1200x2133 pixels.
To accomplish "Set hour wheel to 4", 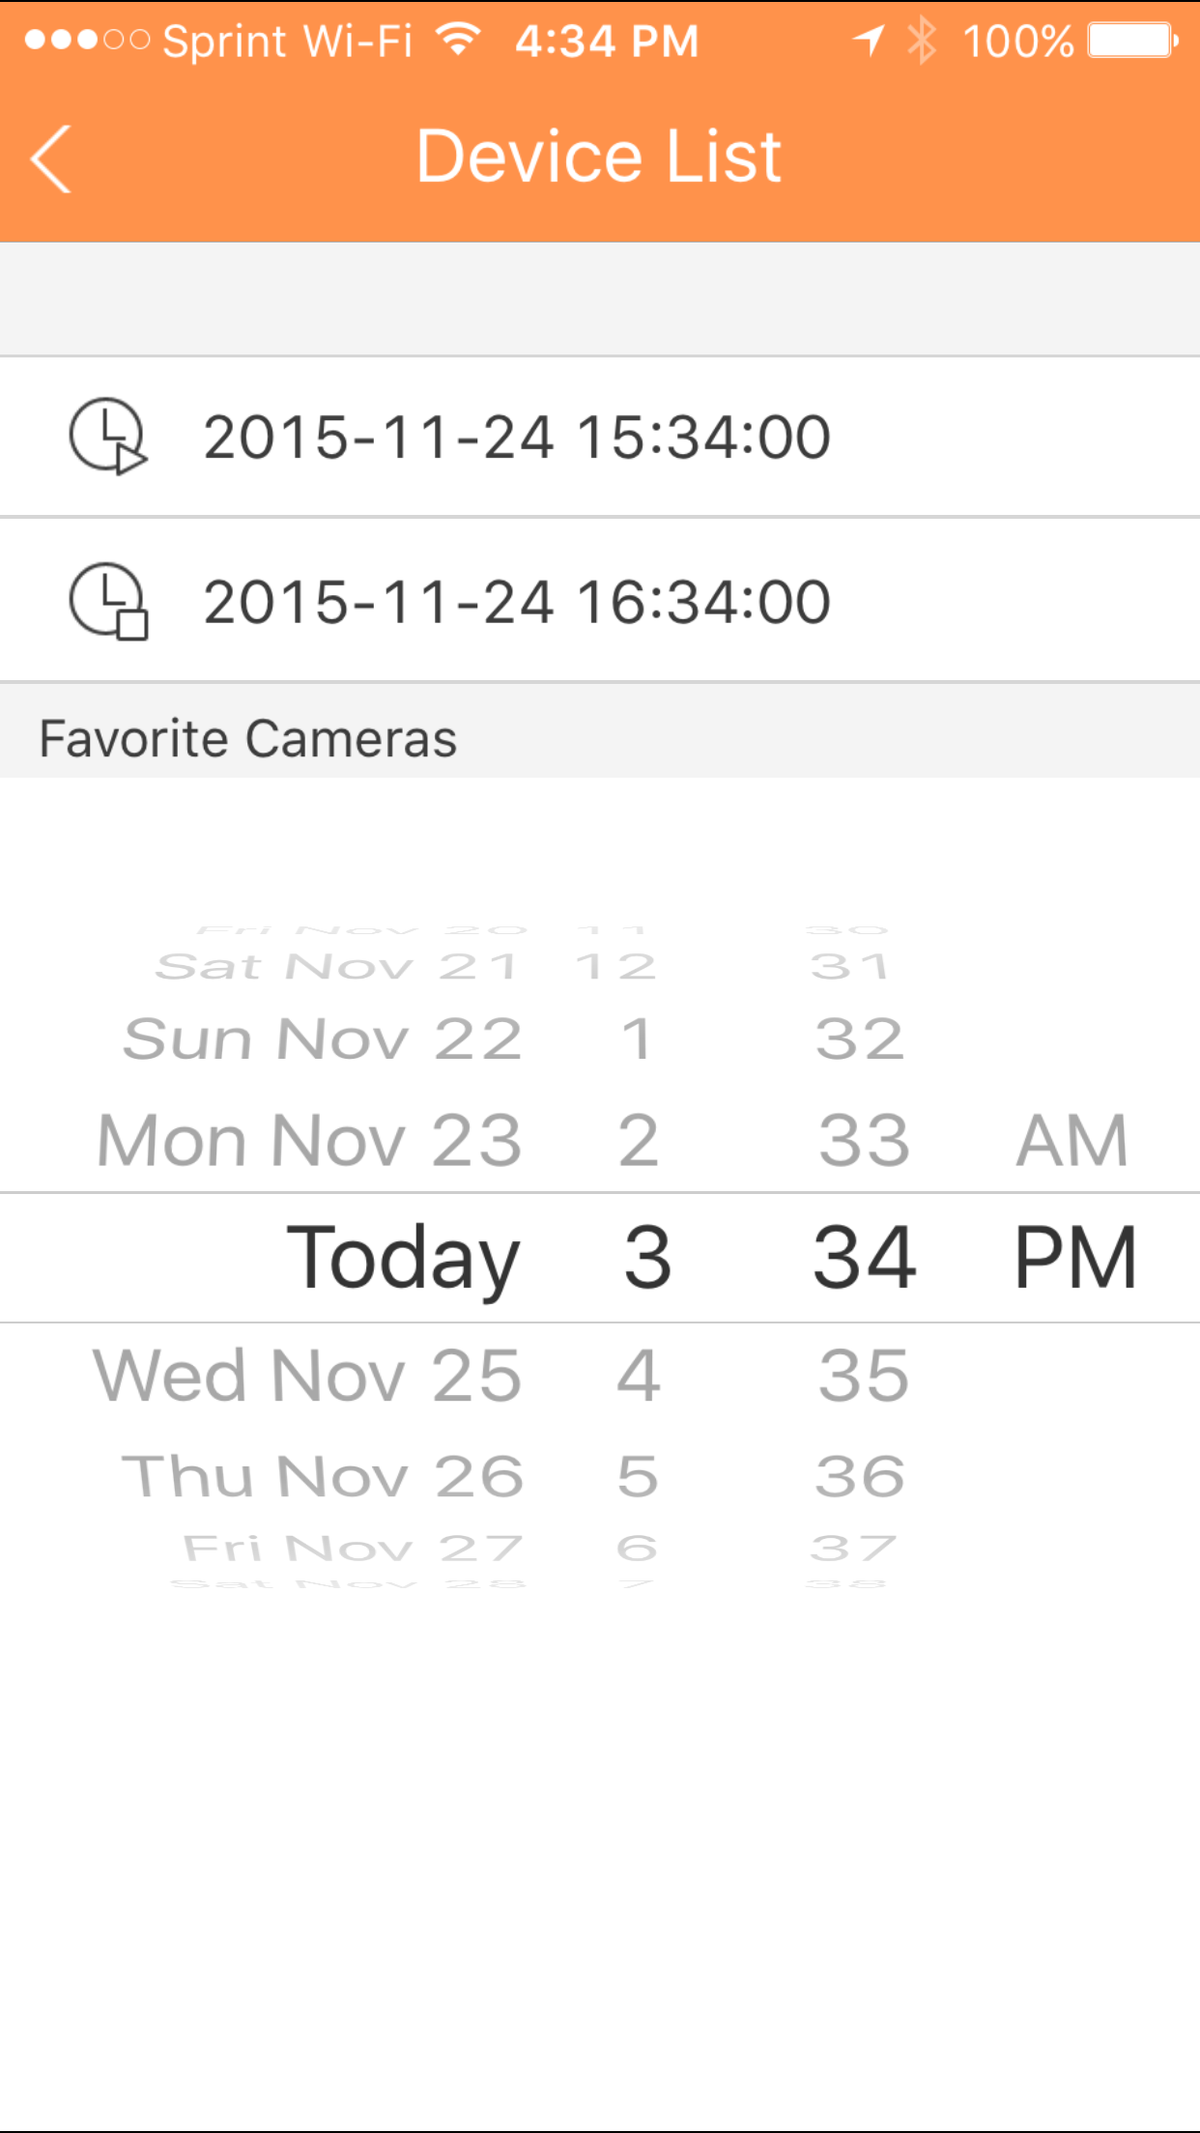I will (638, 1376).
